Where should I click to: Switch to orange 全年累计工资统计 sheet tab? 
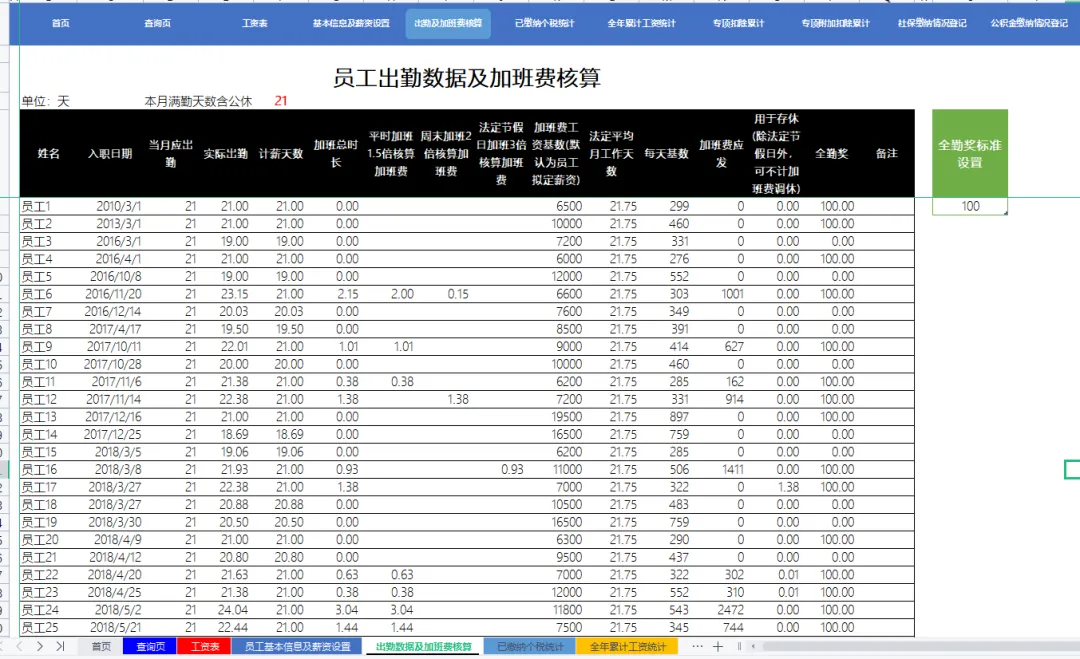point(627,647)
